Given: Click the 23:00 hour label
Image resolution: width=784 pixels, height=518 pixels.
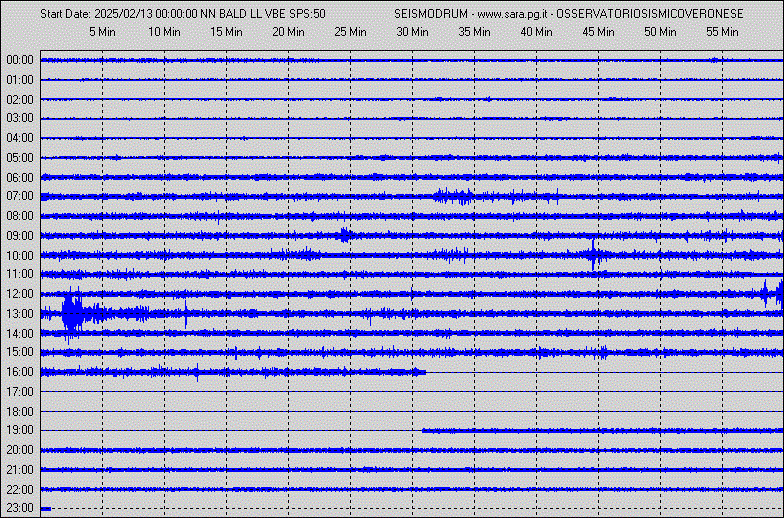Looking at the screenshot, I should [x=20, y=508].
